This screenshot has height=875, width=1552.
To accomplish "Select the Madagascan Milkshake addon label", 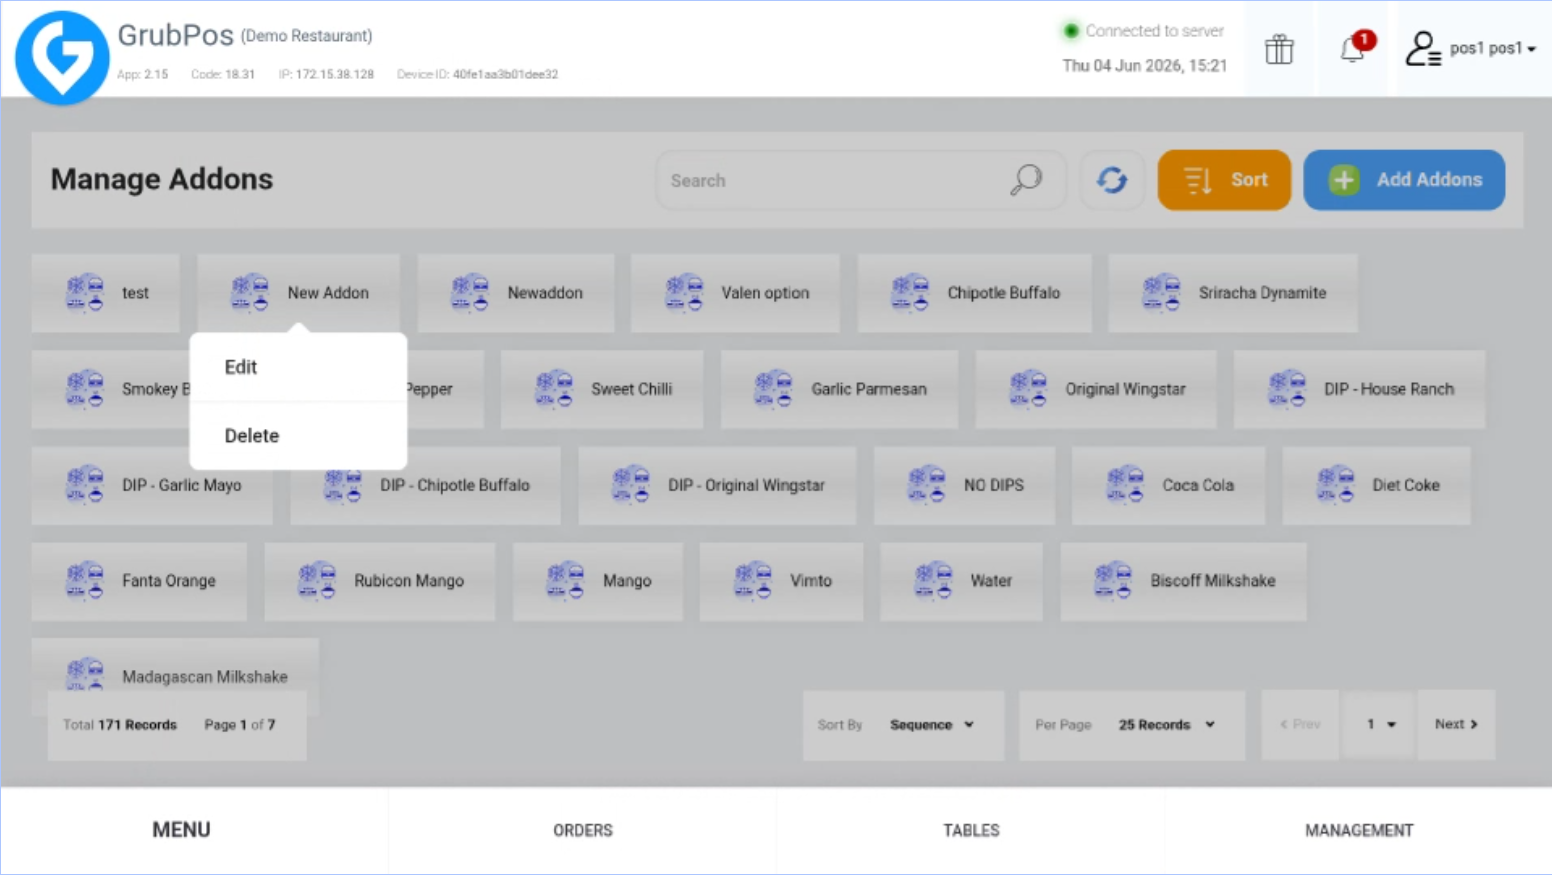I will [x=205, y=677].
